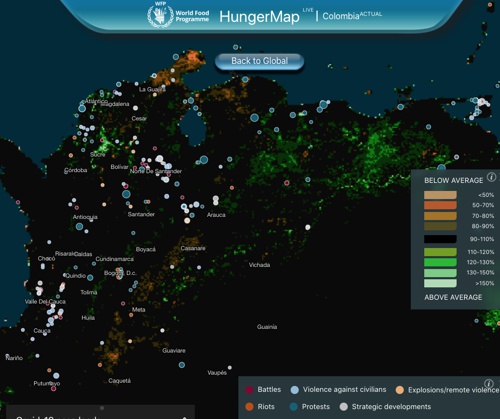The image size is (500, 419).
Task: Select the 110-120% green swatch
Action: (440, 252)
